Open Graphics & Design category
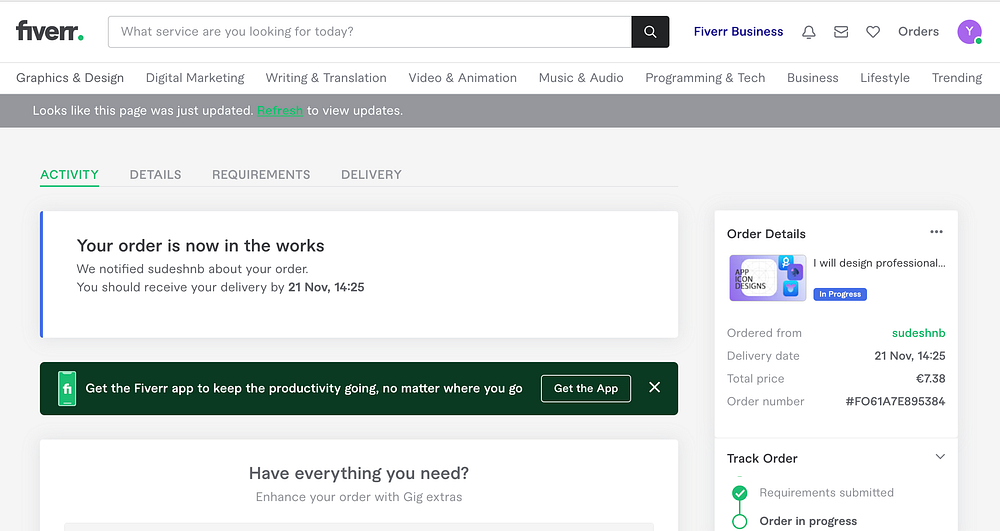 point(70,78)
